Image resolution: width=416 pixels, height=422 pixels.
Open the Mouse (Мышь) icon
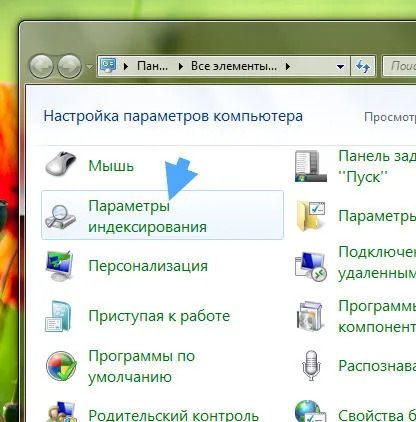click(x=61, y=164)
